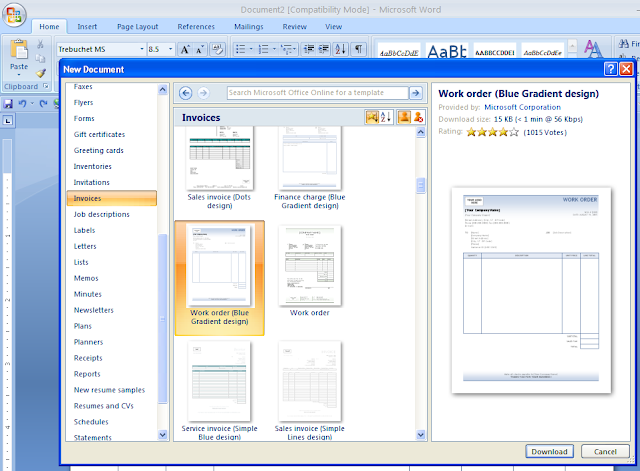This screenshot has height=471, width=640.
Task: Open the Paste options dropdown arrow
Action: (19, 75)
